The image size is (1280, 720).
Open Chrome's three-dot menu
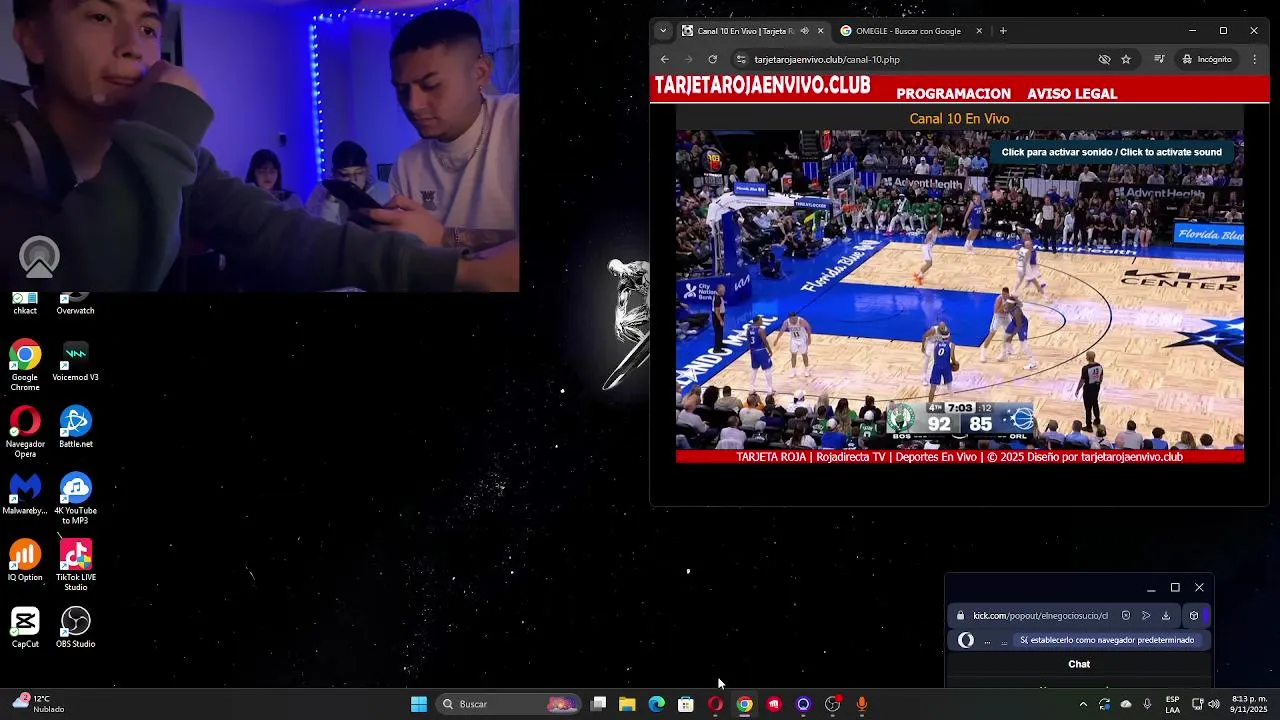point(1255,59)
